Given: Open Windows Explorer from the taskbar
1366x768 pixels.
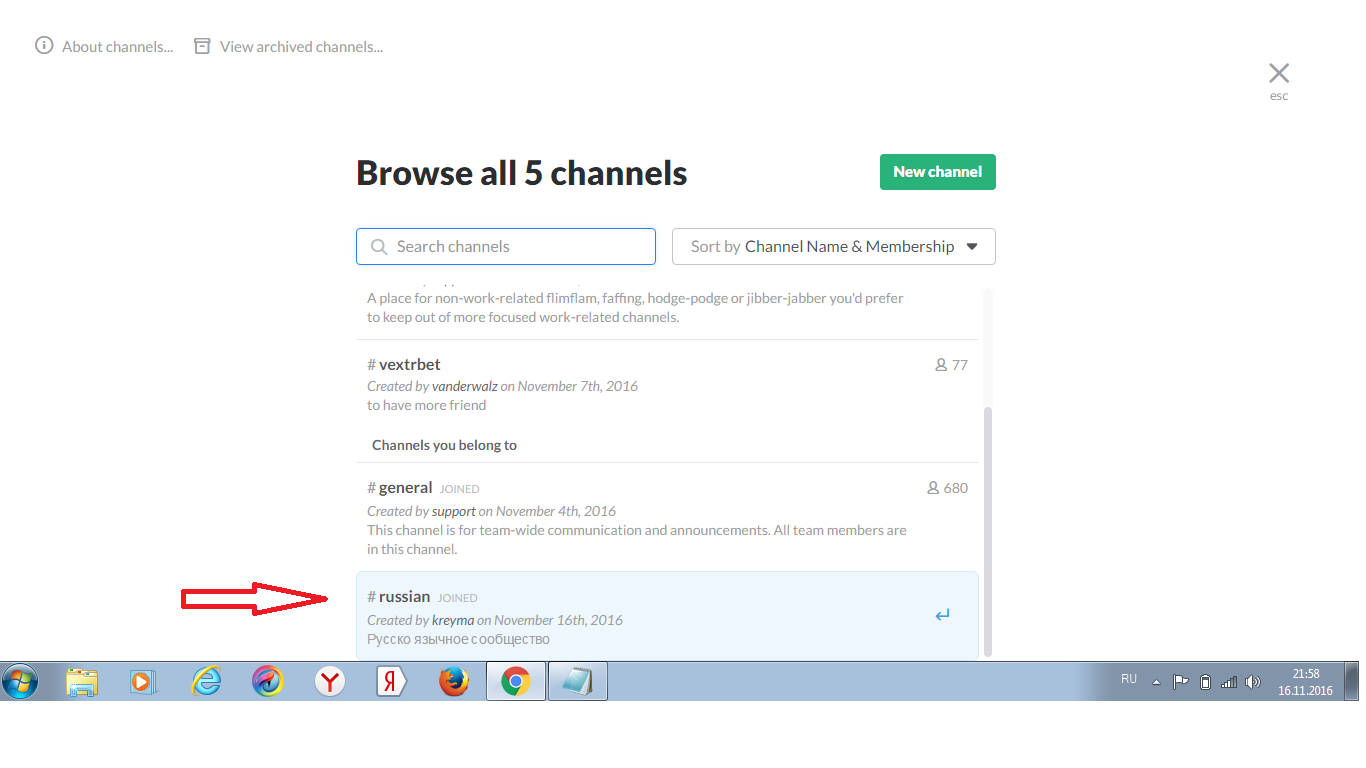Looking at the screenshot, I should point(82,682).
